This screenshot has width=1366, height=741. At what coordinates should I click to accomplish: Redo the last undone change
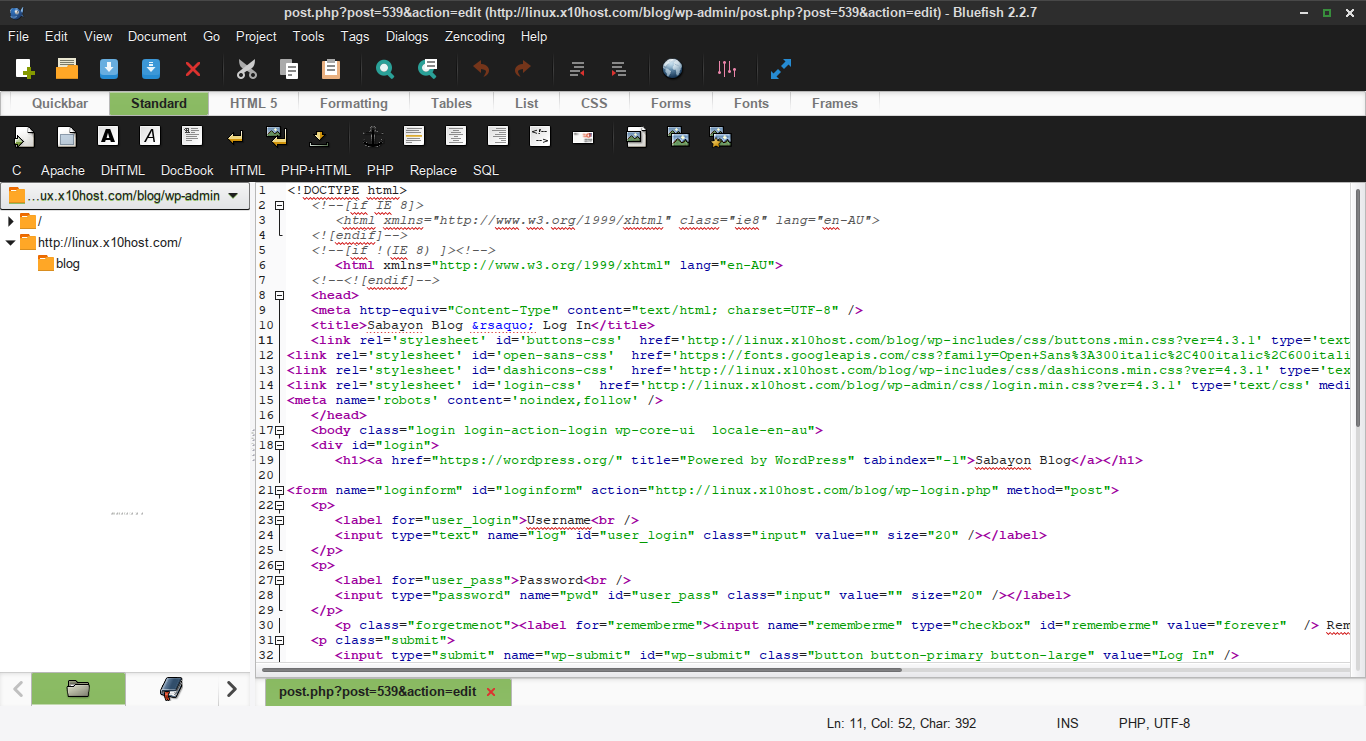[x=523, y=69]
